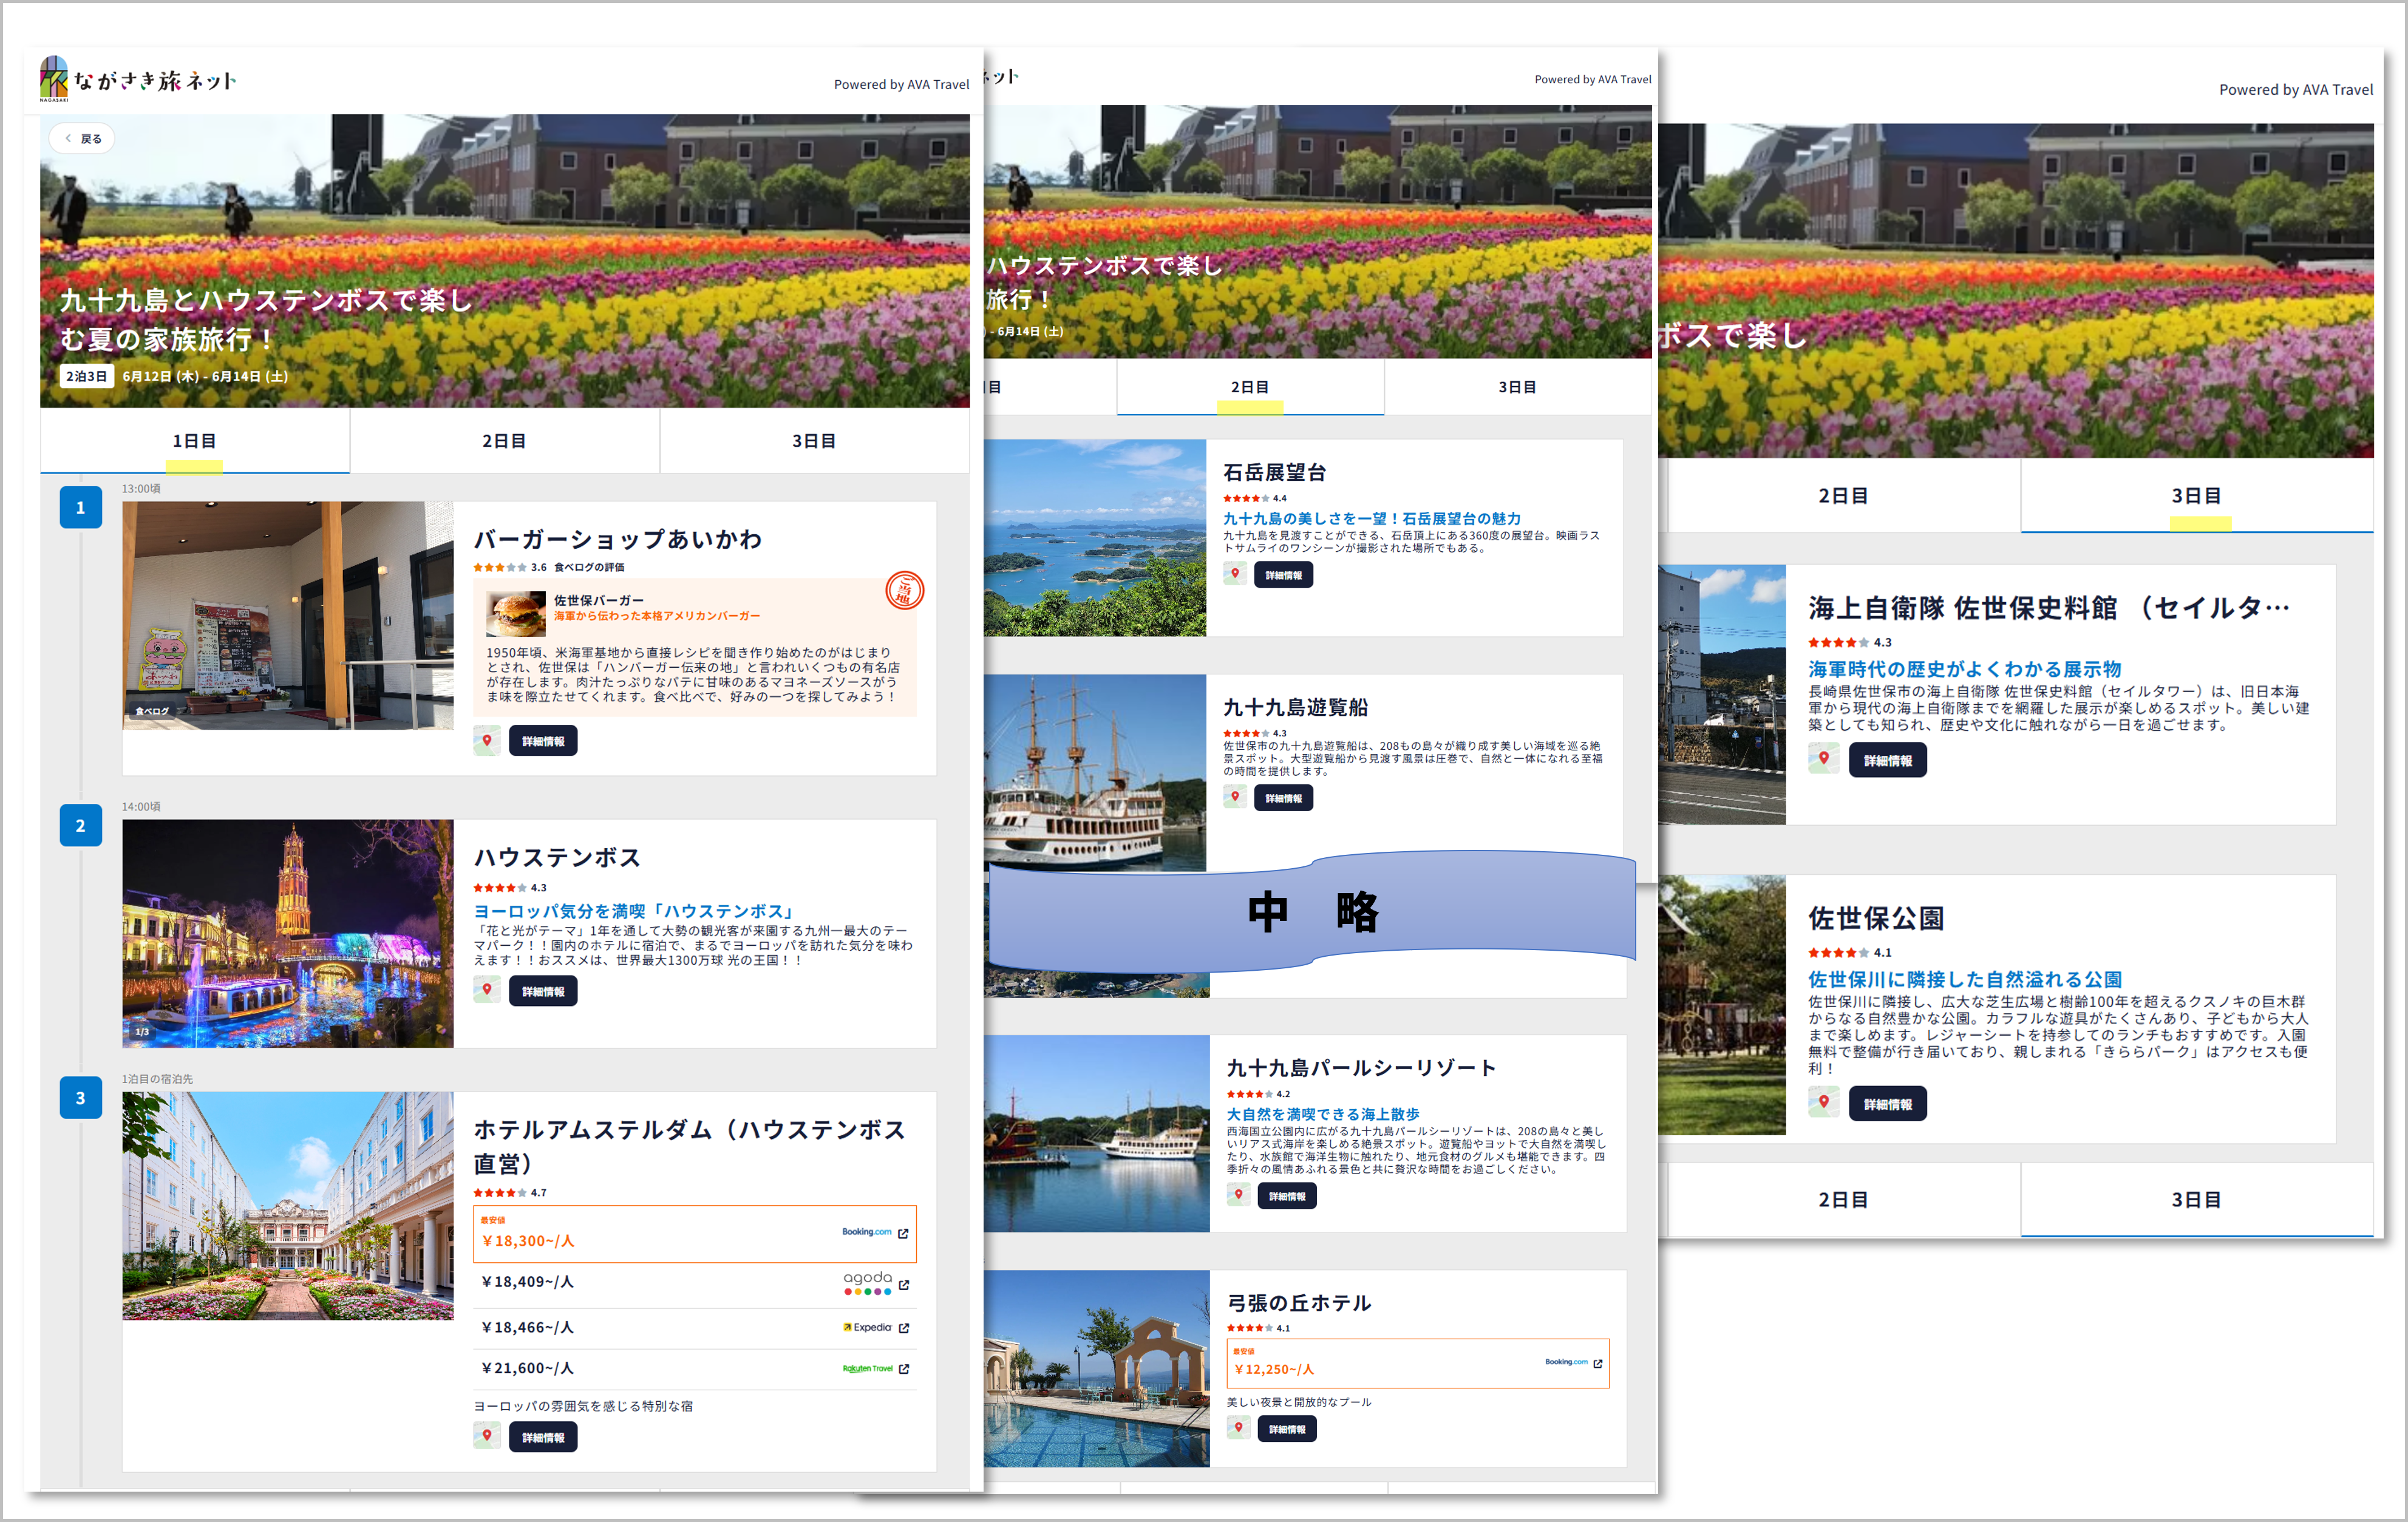The image size is (2408, 1522).
Task: Select the 2日目 tab in left window
Action: [x=504, y=441]
